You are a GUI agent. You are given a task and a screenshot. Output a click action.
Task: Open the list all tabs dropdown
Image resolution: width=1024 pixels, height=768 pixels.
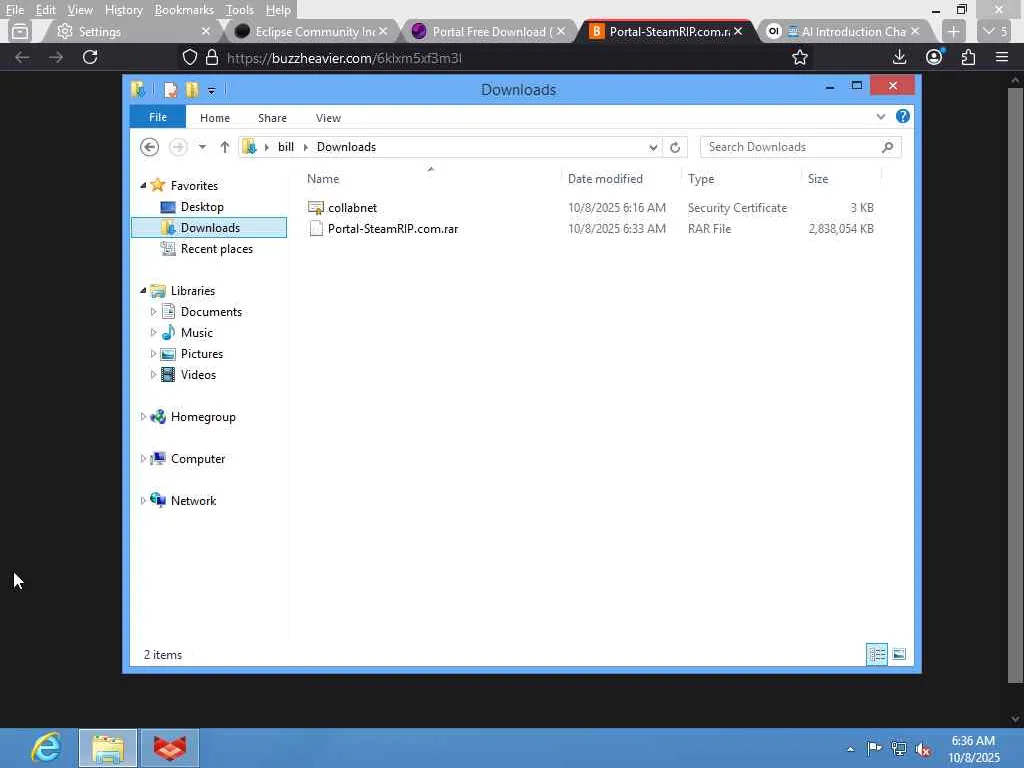[995, 31]
